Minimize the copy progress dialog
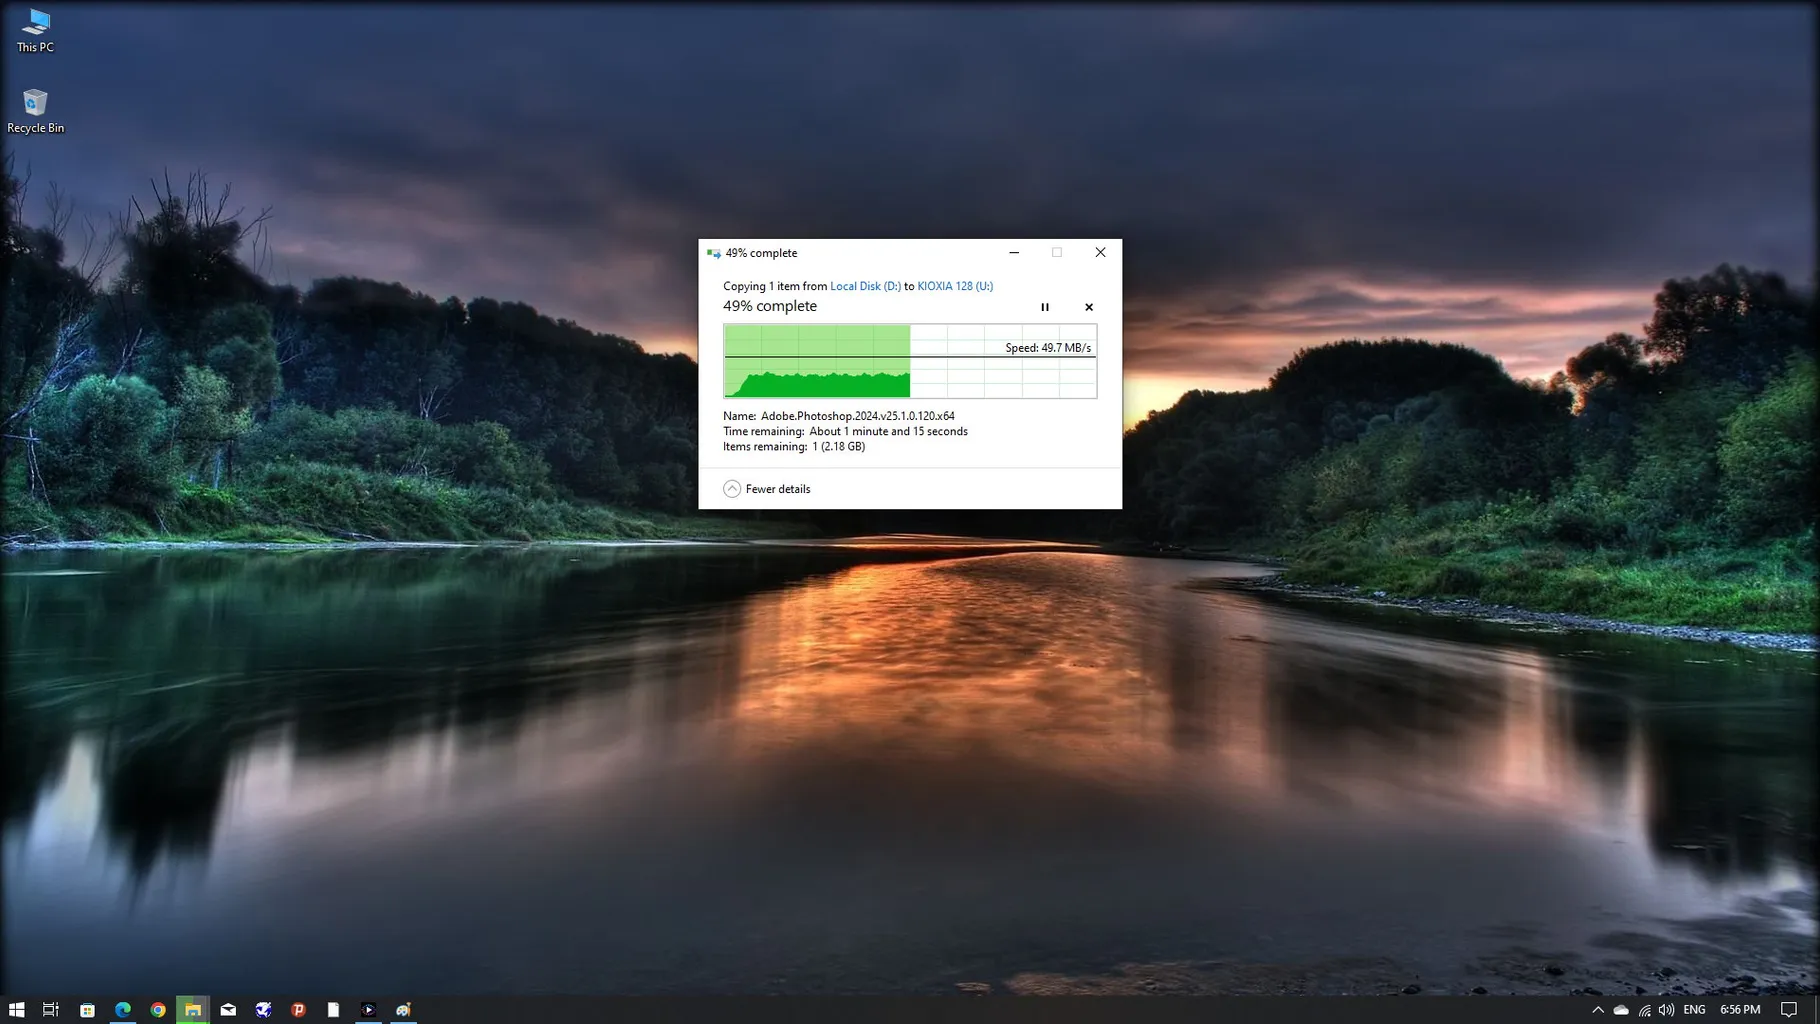1820x1024 pixels. 1014,253
